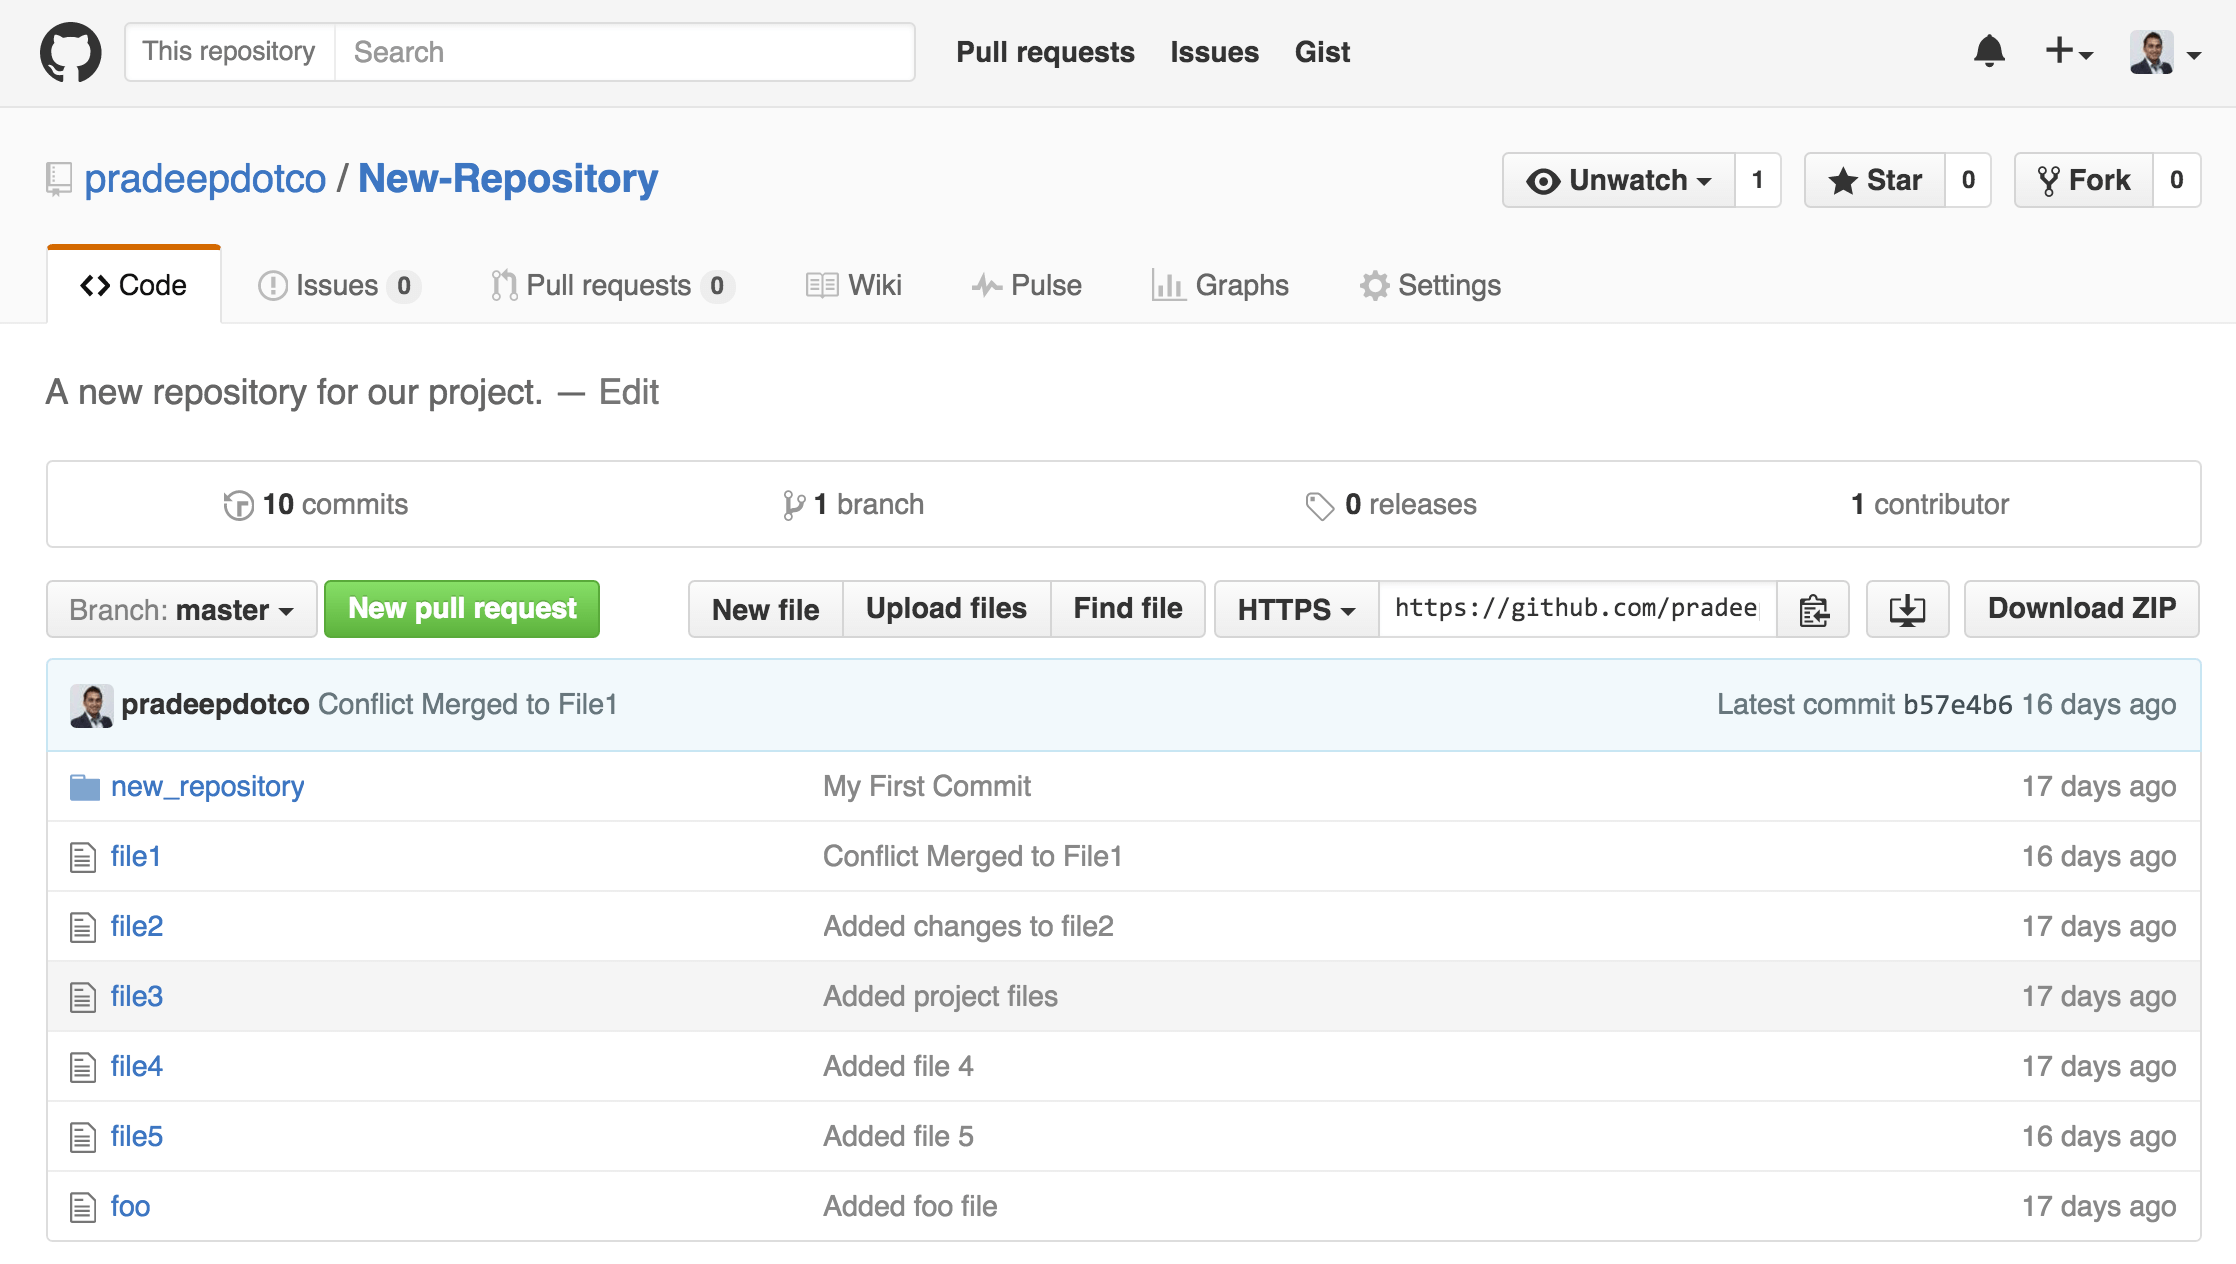The image size is (2236, 1264).
Task: Open the notifications bell
Action: 1990,52
